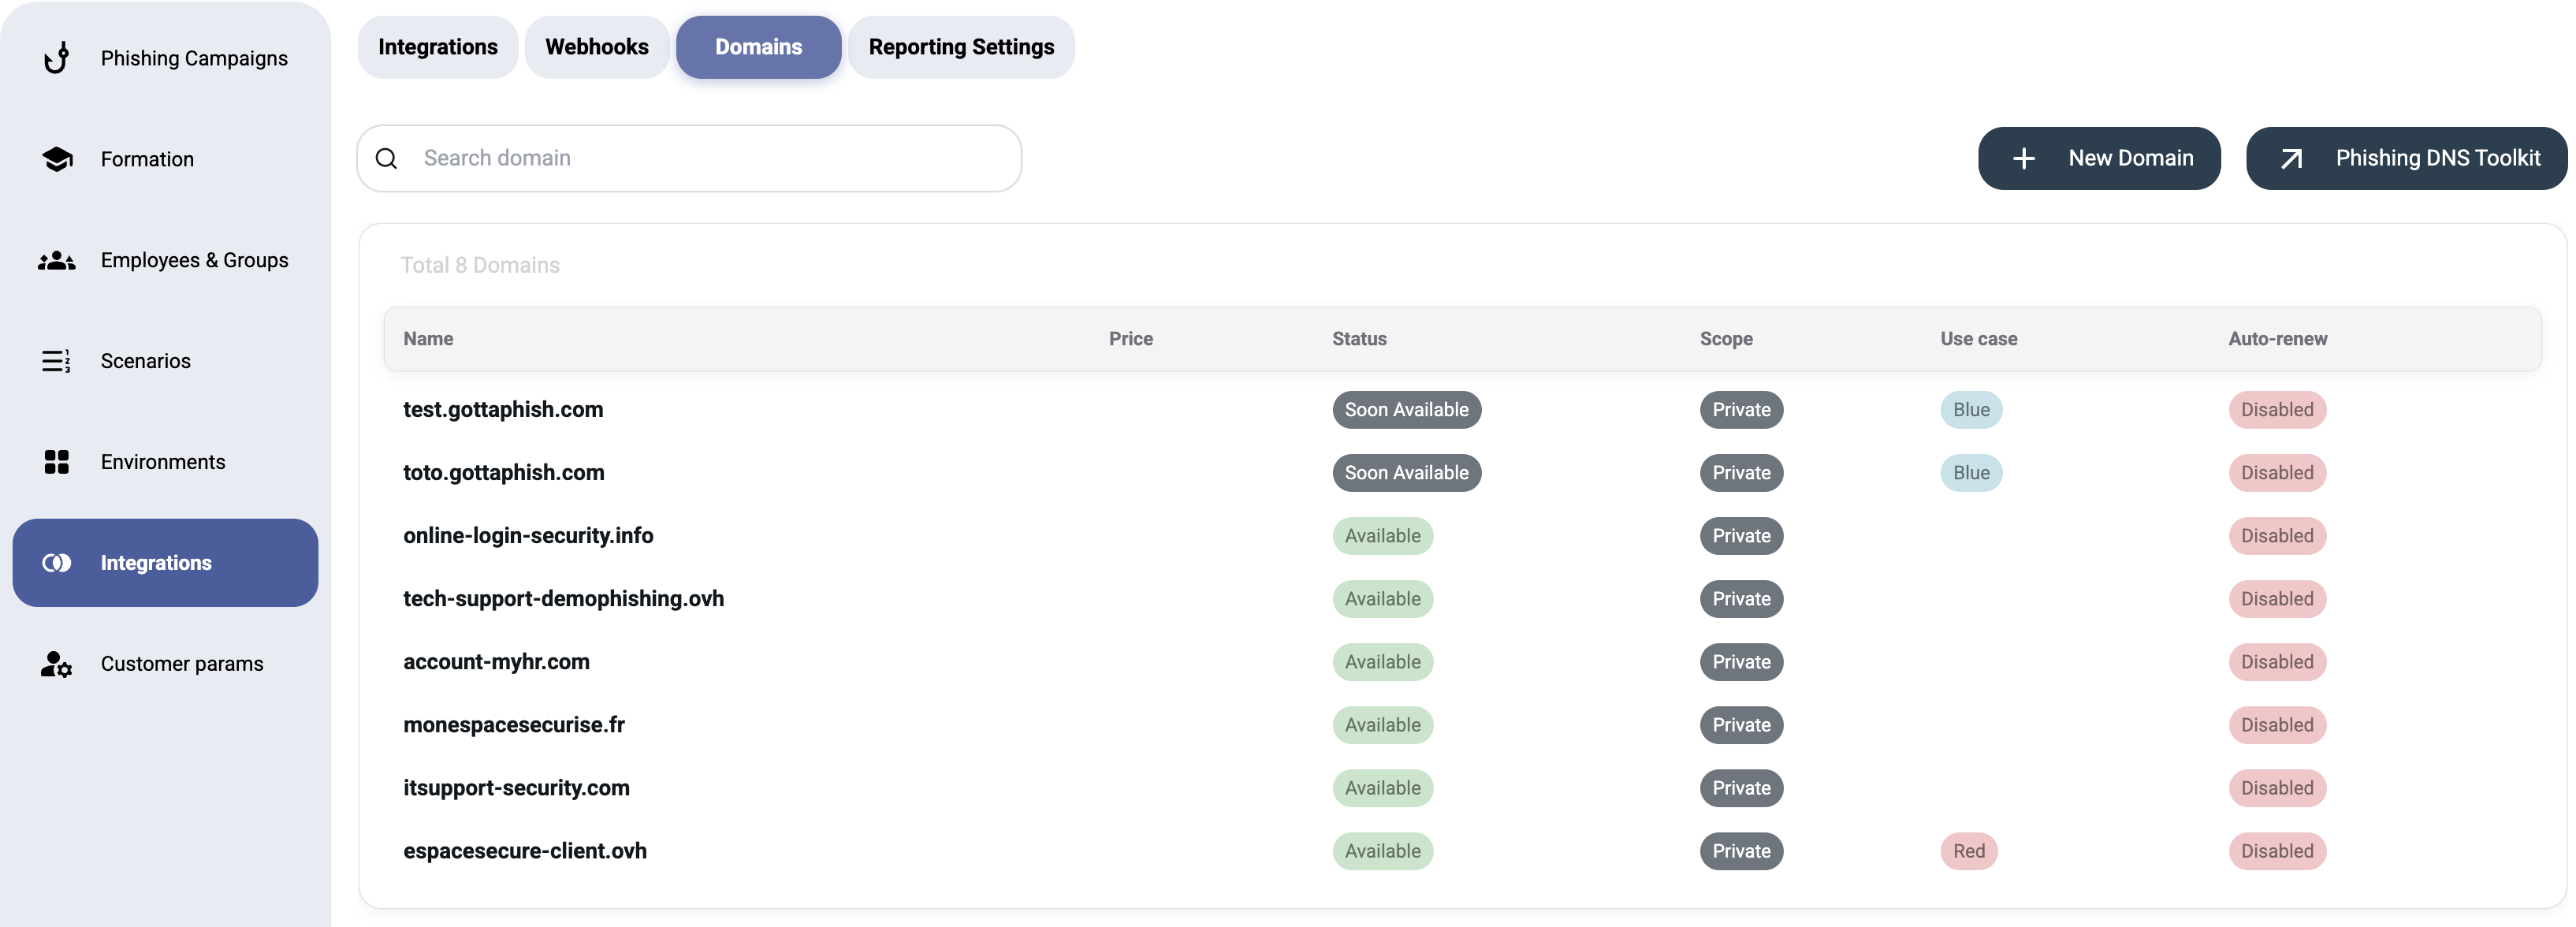
Task: Click the Search domain input field
Action: [x=689, y=158]
